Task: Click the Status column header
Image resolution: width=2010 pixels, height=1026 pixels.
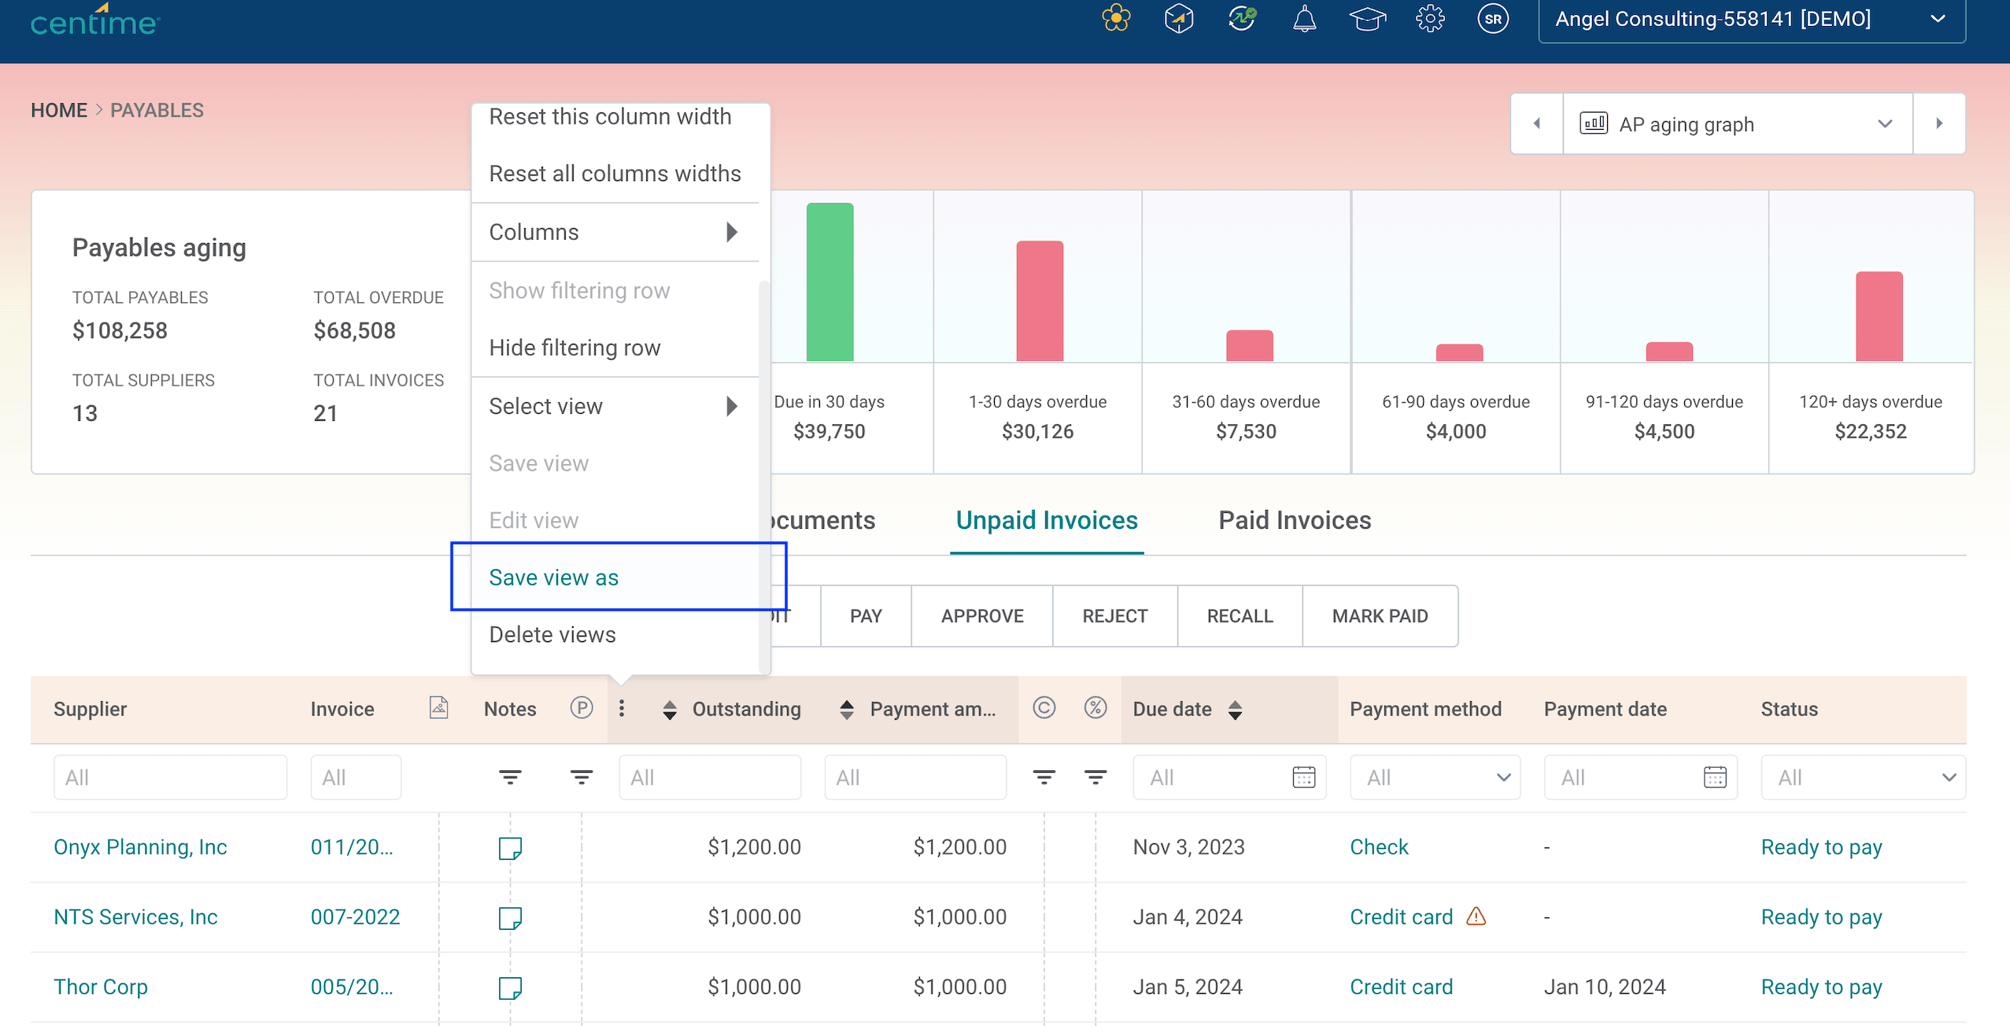Action: [1789, 709]
